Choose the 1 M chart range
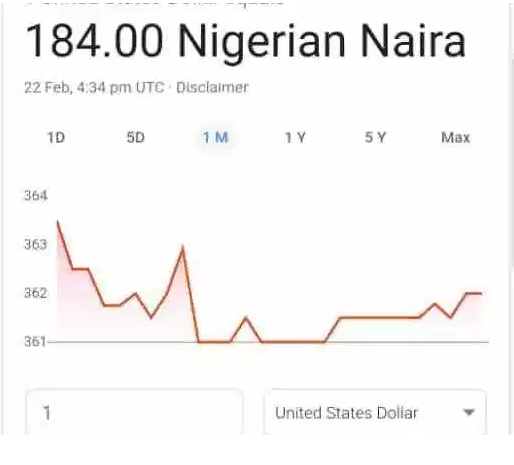The width and height of the screenshot is (514, 465). point(216,137)
